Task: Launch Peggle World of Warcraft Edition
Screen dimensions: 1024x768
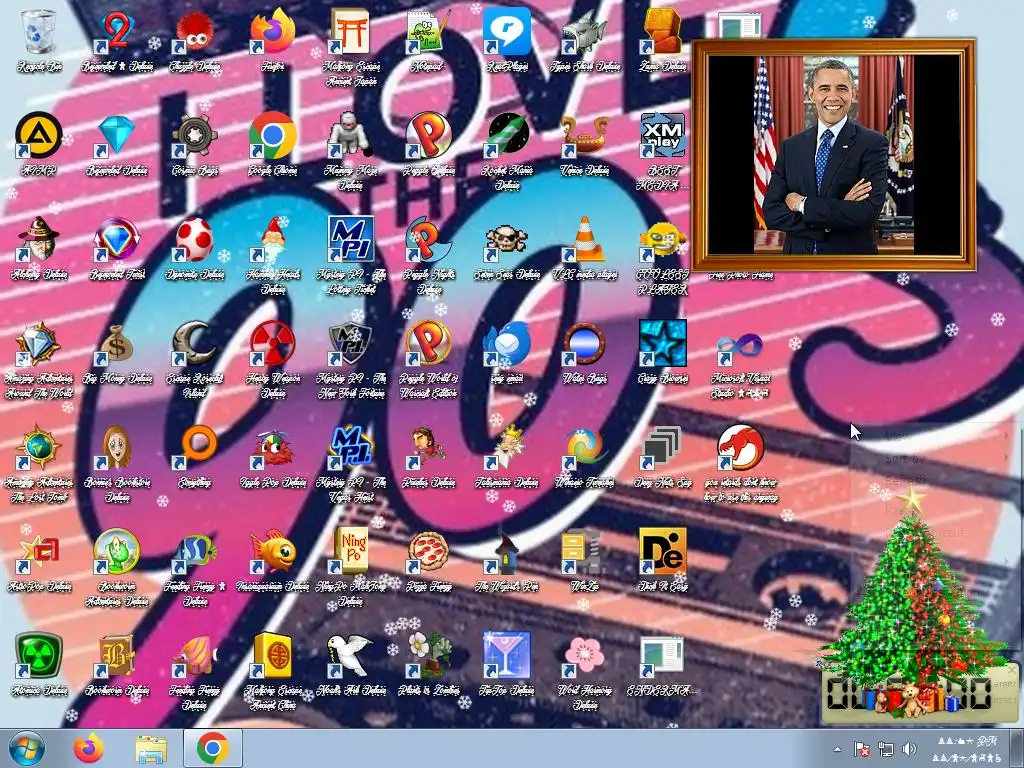Action: 428,344
